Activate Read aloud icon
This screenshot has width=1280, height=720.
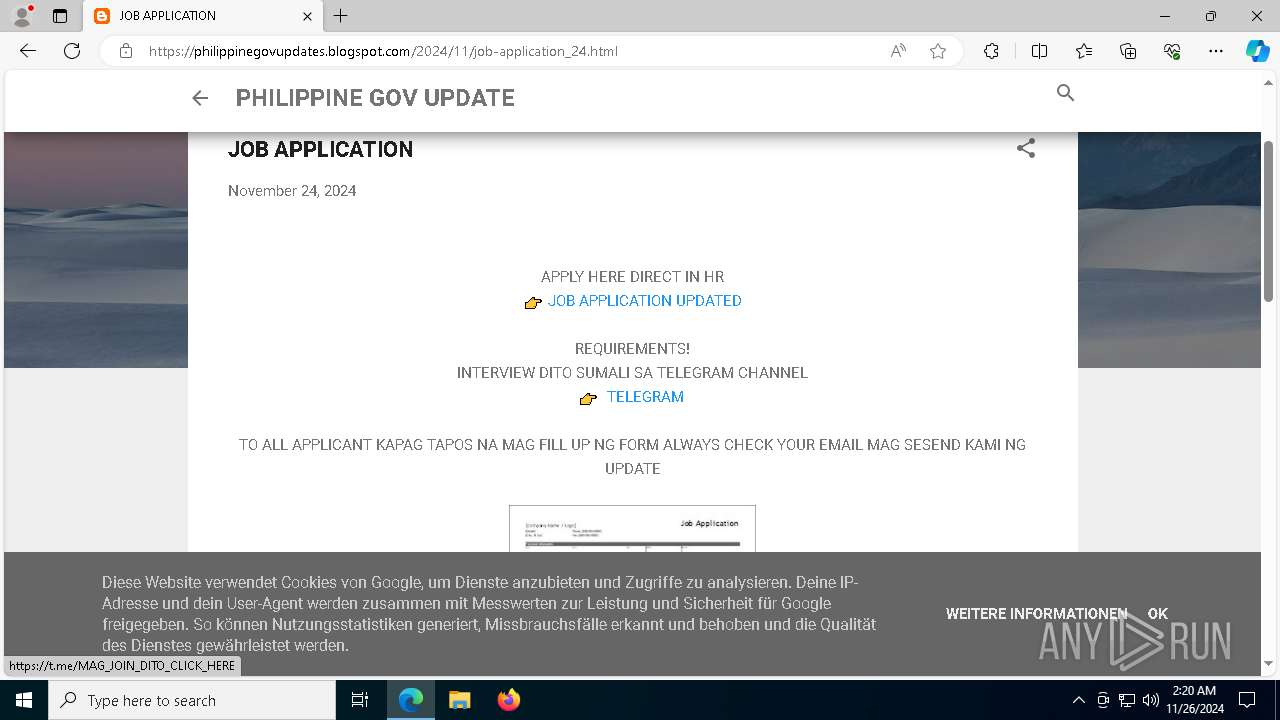click(x=898, y=51)
